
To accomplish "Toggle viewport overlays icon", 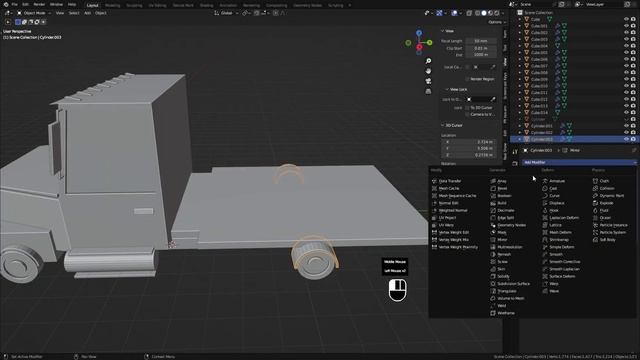I will point(454,13).
